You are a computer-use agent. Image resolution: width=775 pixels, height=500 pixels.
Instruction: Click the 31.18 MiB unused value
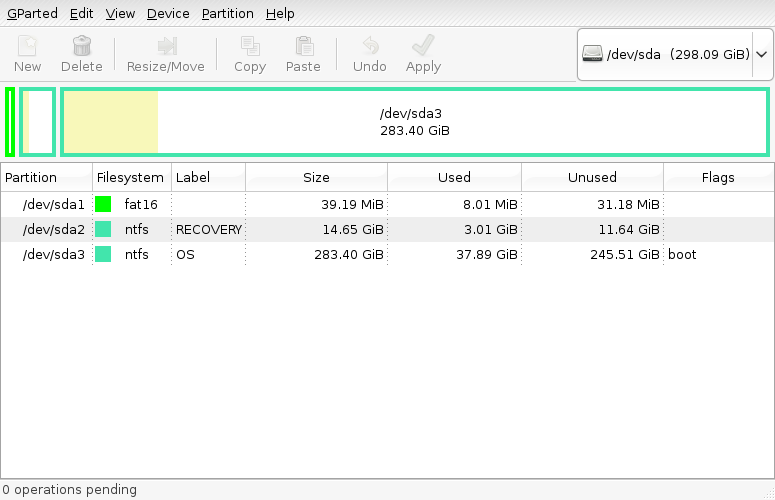pos(628,205)
